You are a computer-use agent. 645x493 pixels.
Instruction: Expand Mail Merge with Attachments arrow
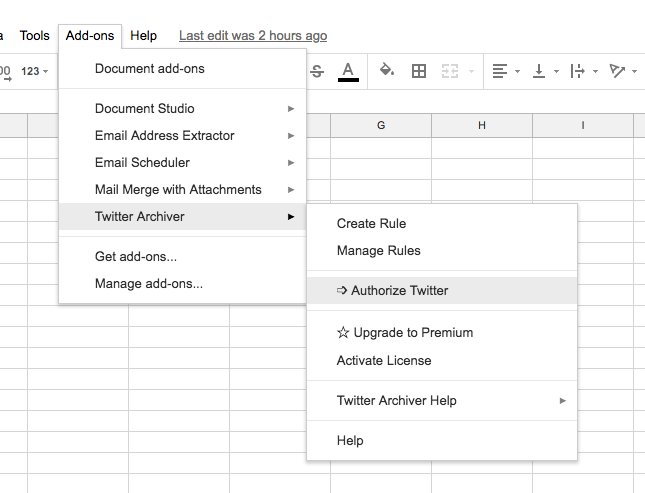[291, 189]
